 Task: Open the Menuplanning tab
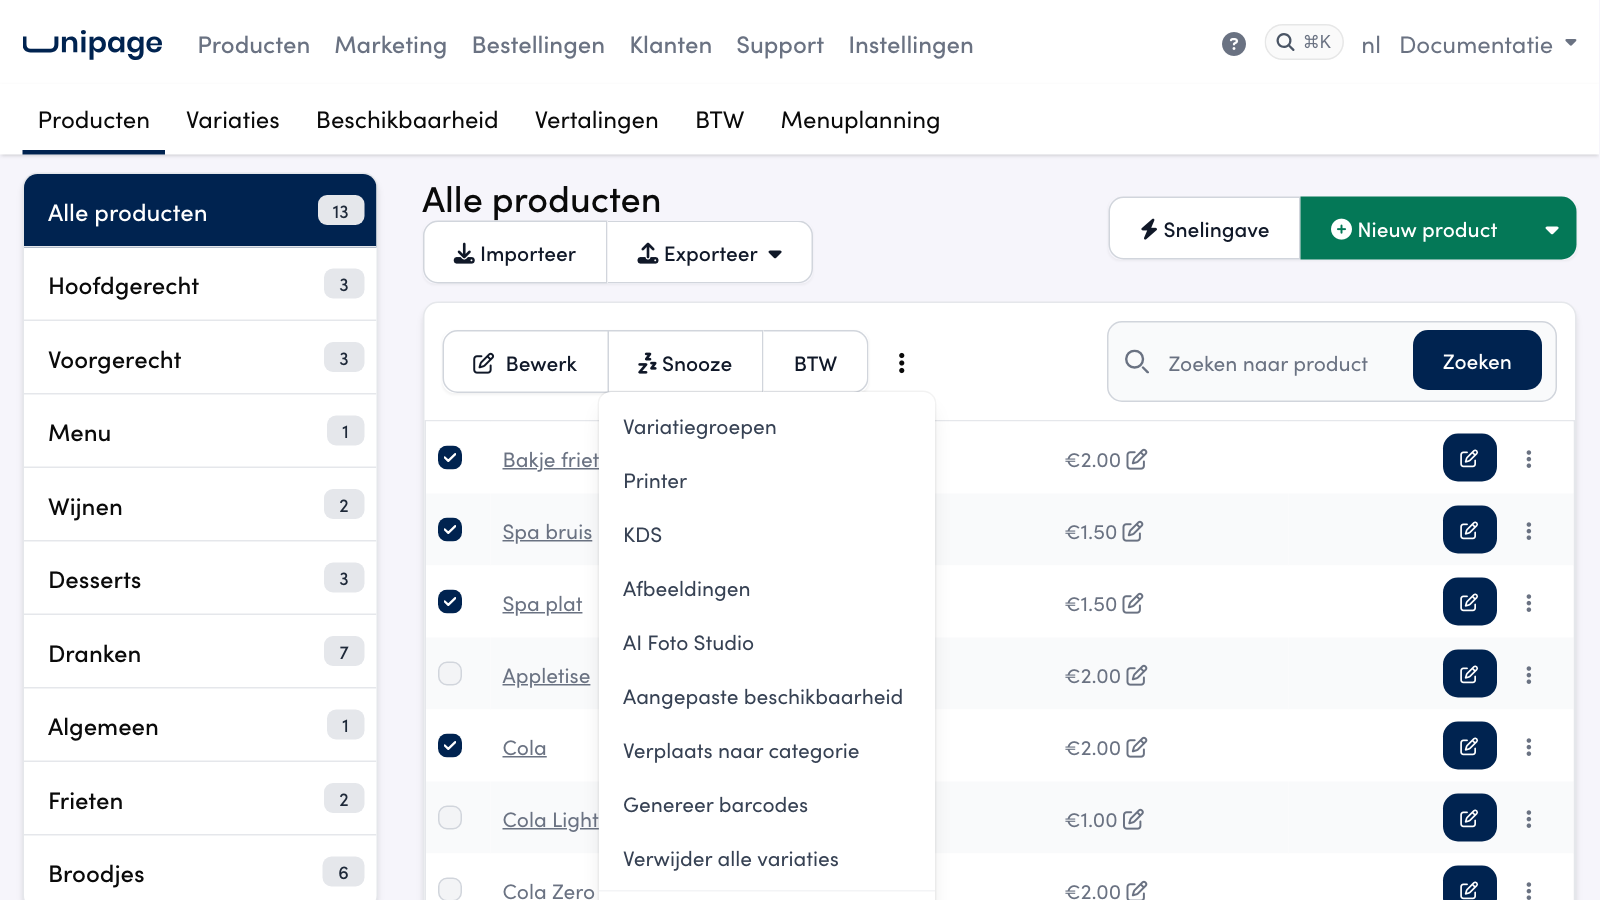tap(860, 120)
